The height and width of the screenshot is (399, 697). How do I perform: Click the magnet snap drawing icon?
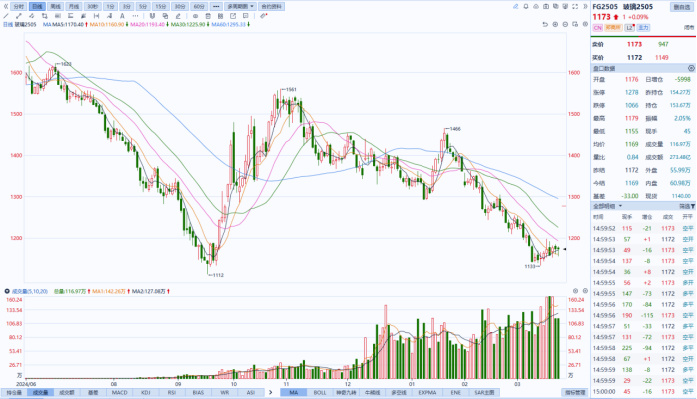(x=152, y=16)
